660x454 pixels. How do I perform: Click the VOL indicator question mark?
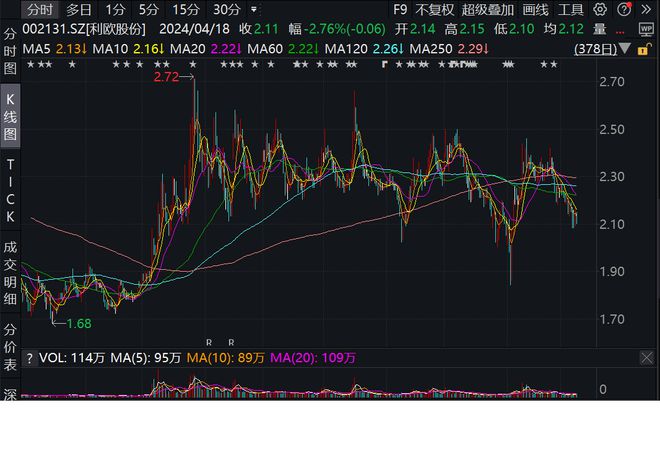point(30,358)
